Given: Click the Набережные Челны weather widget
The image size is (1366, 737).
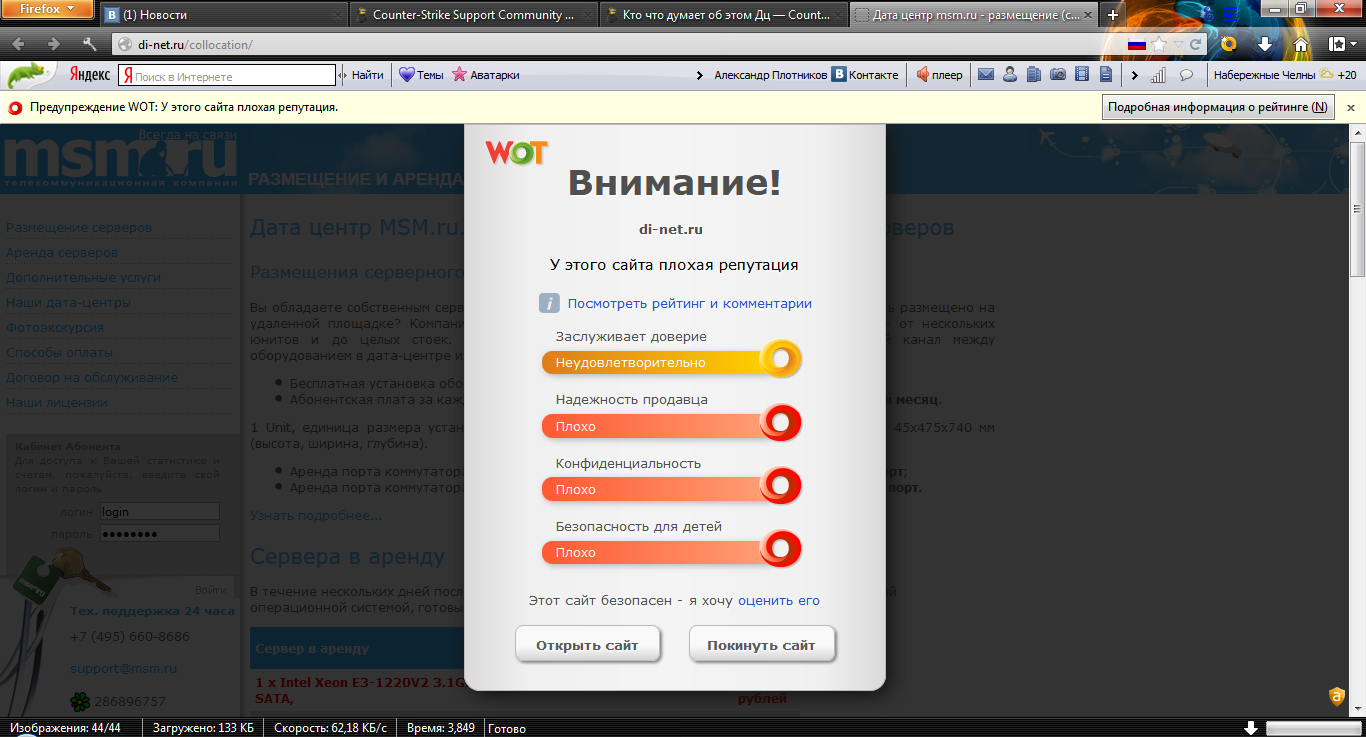Looking at the screenshot, I should pos(1285,75).
